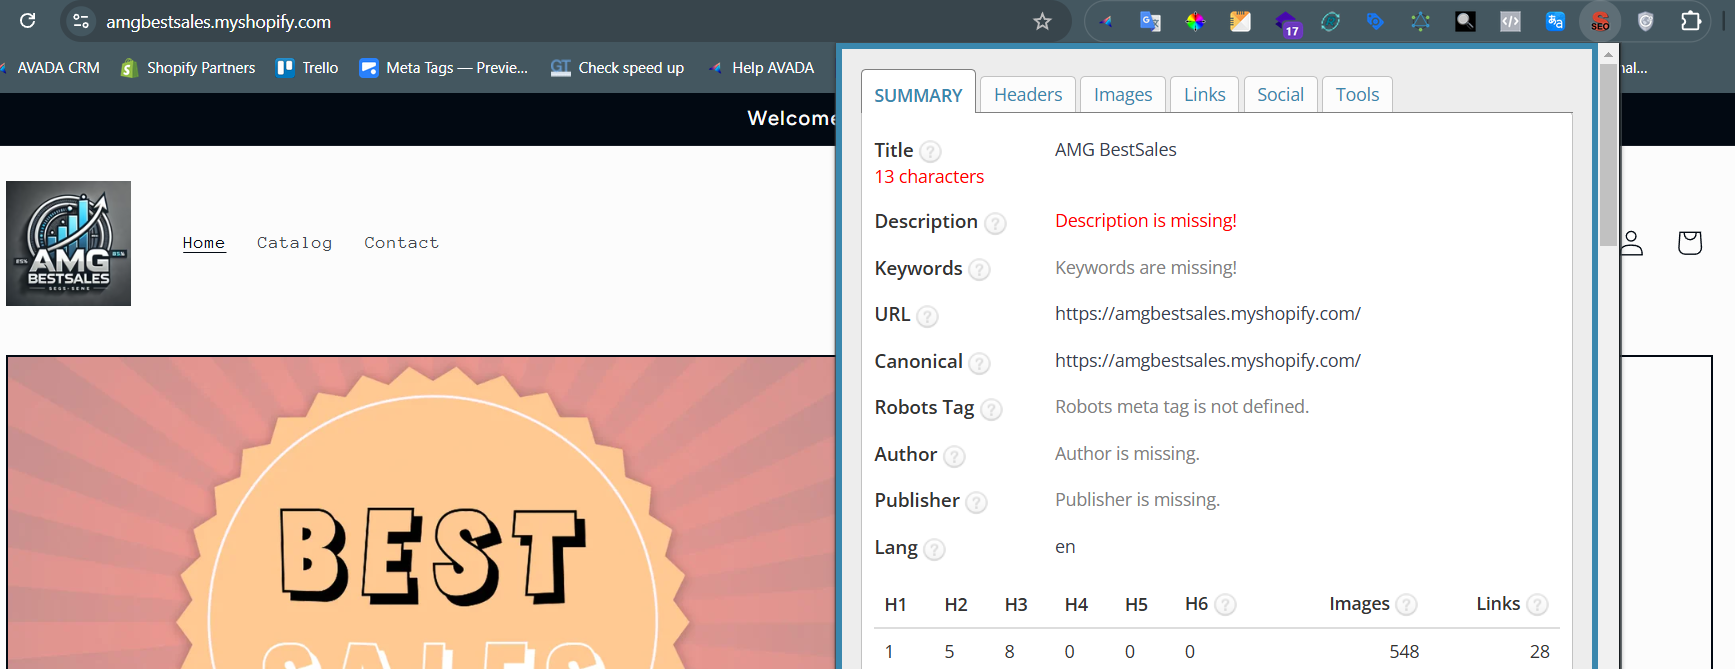Show help icon next to Links count

(1537, 605)
